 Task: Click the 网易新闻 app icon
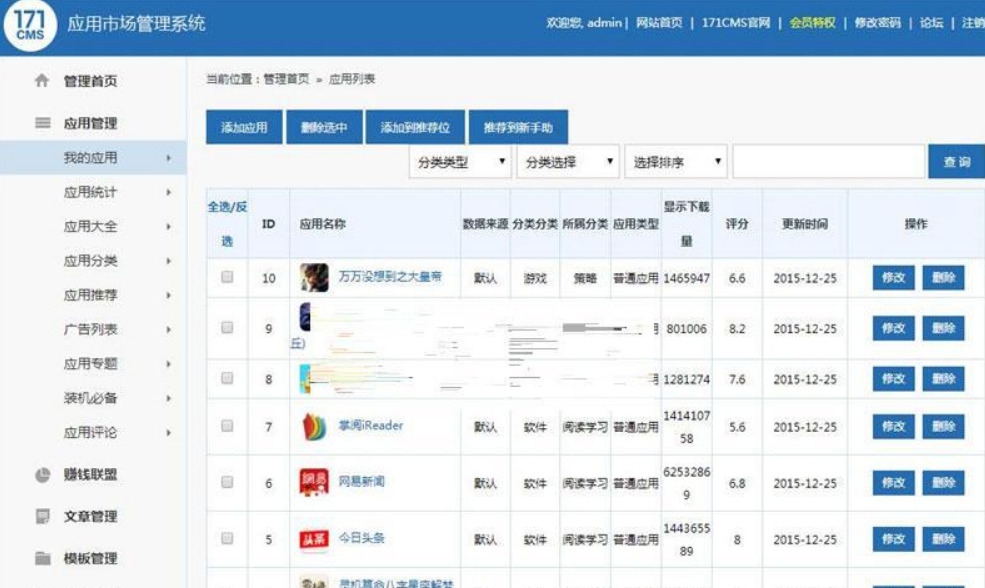[x=314, y=483]
